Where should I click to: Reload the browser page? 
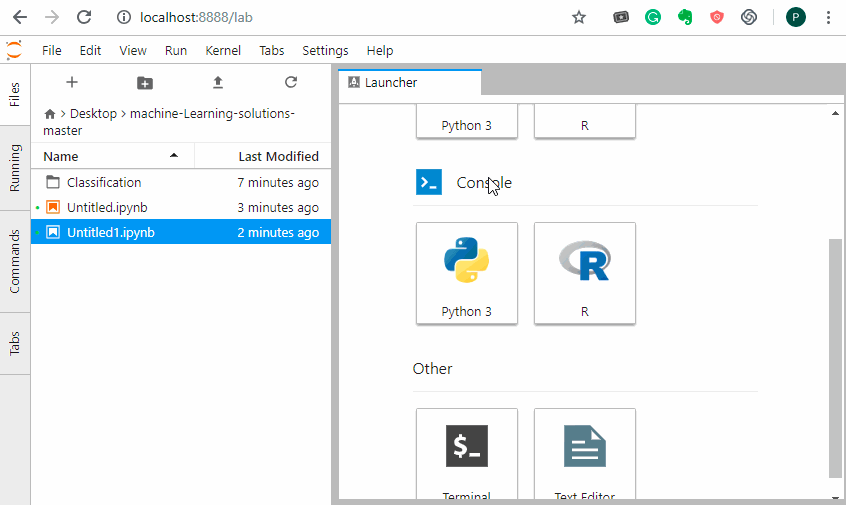click(84, 17)
